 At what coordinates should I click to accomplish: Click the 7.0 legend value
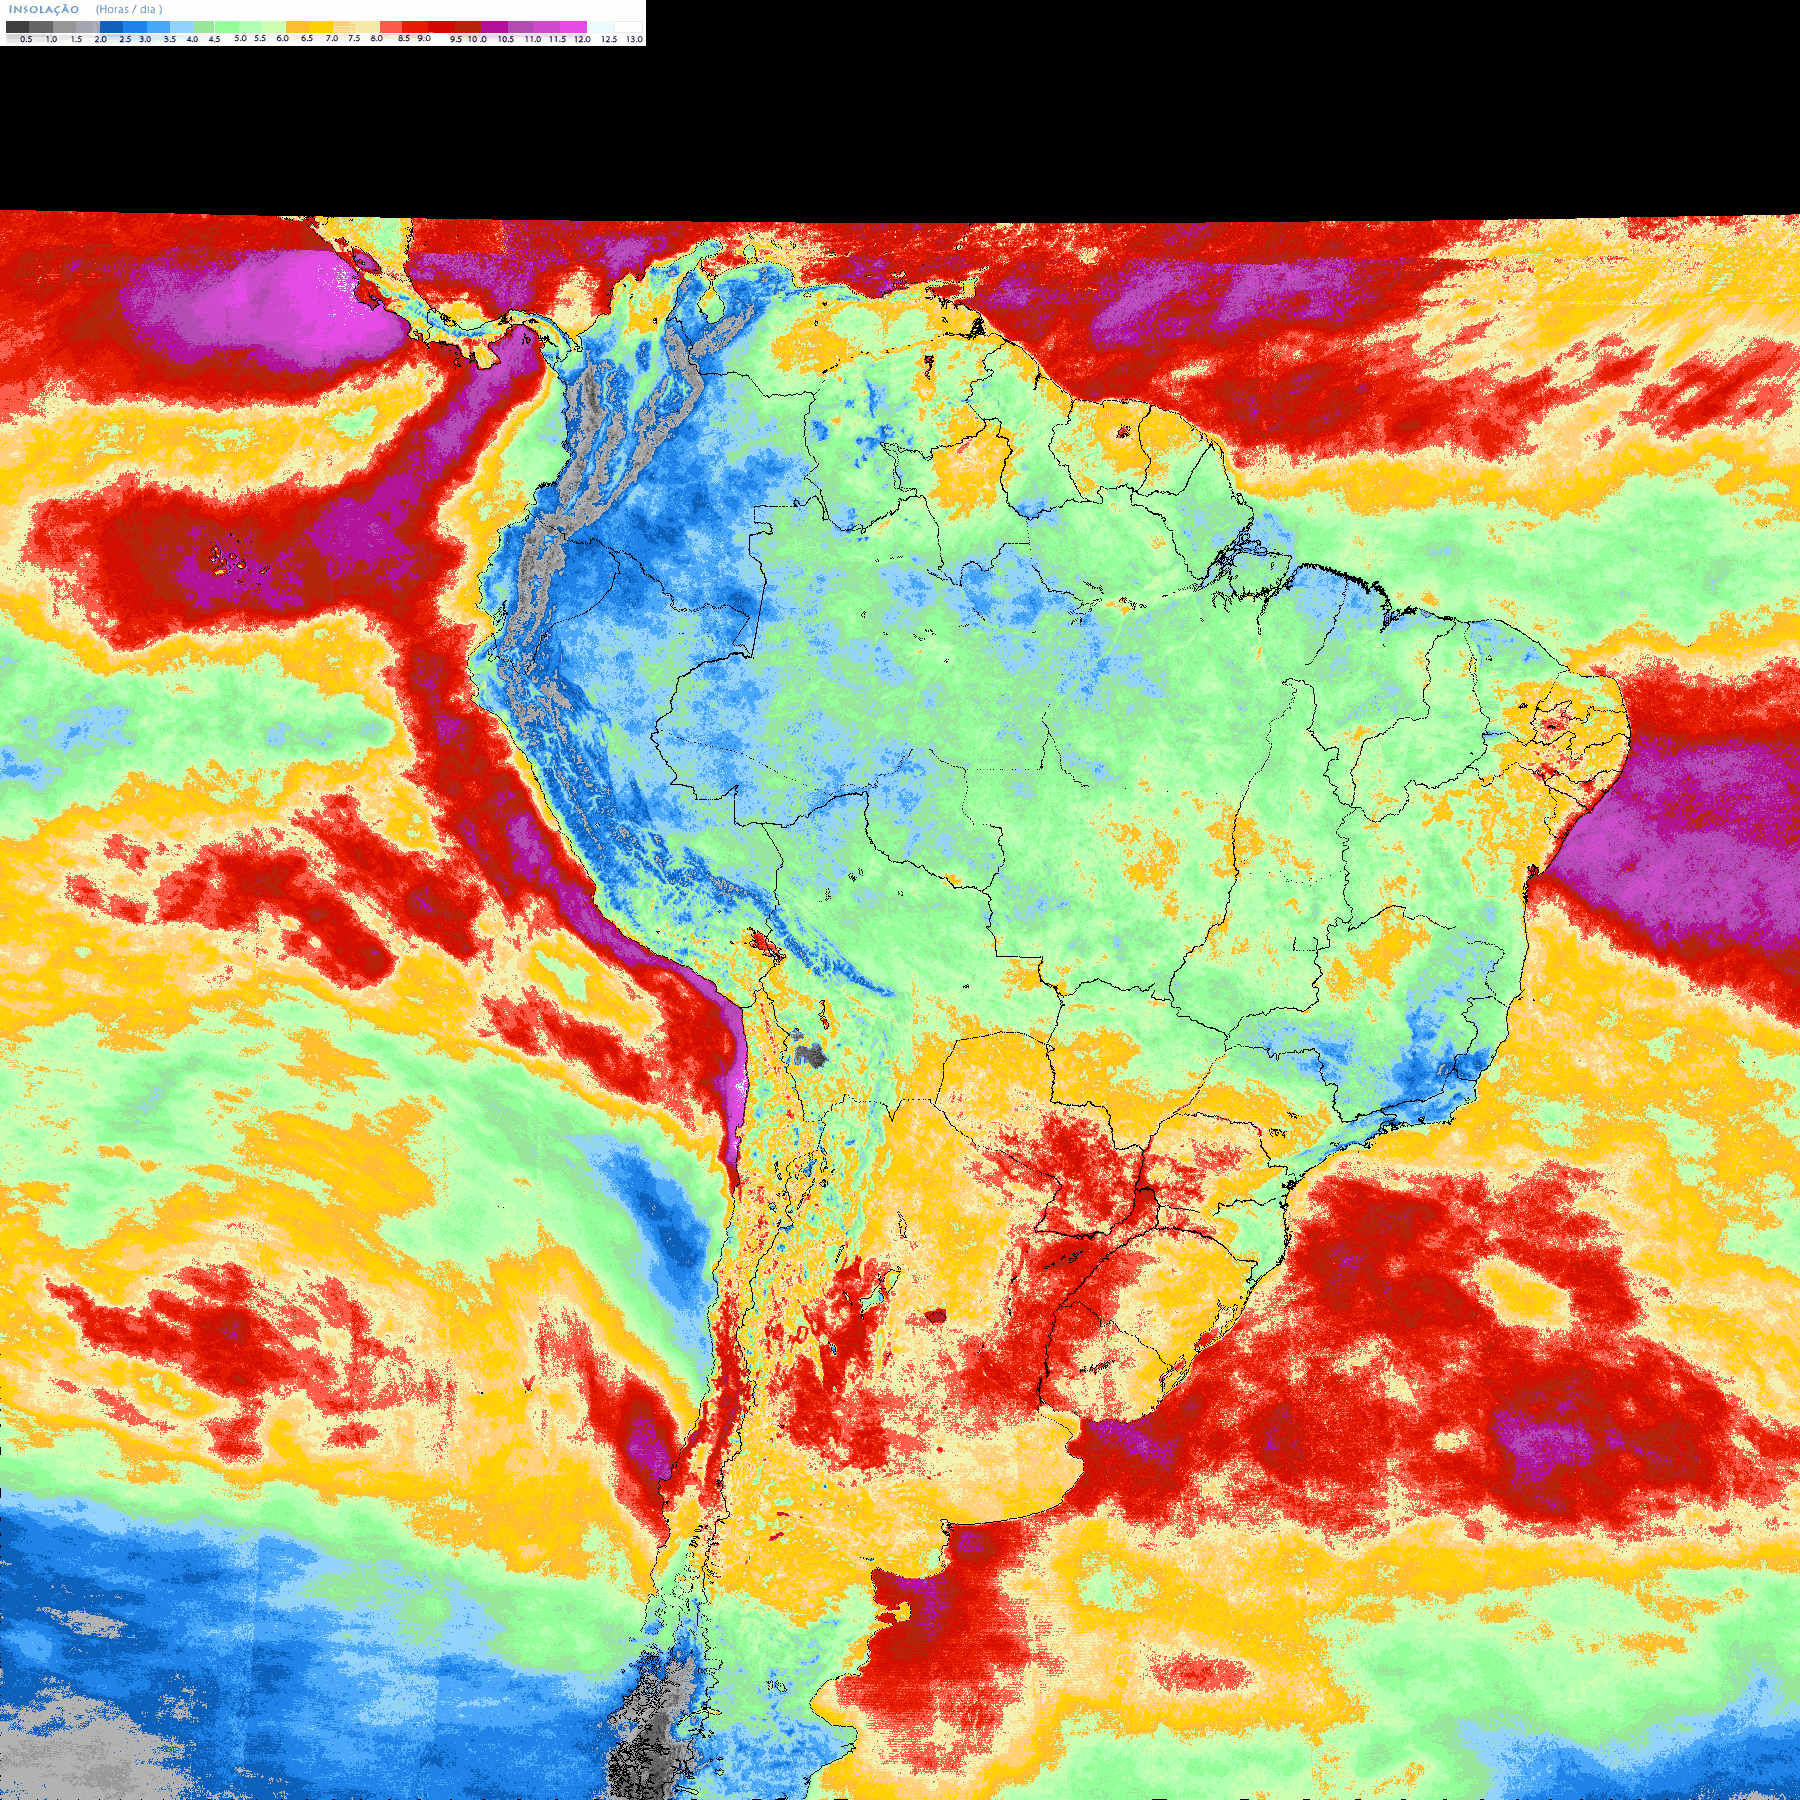[332, 38]
